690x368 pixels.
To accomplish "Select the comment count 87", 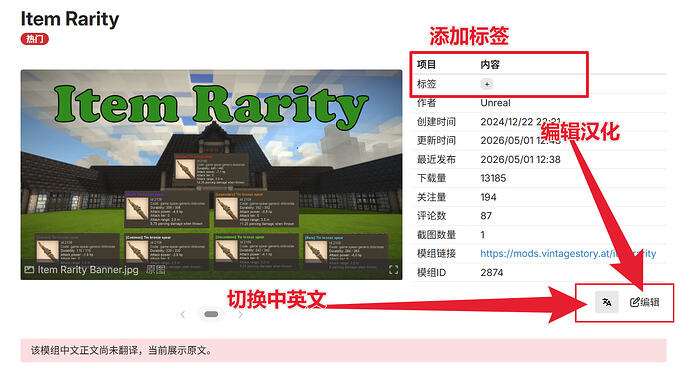I will pos(486,216).
